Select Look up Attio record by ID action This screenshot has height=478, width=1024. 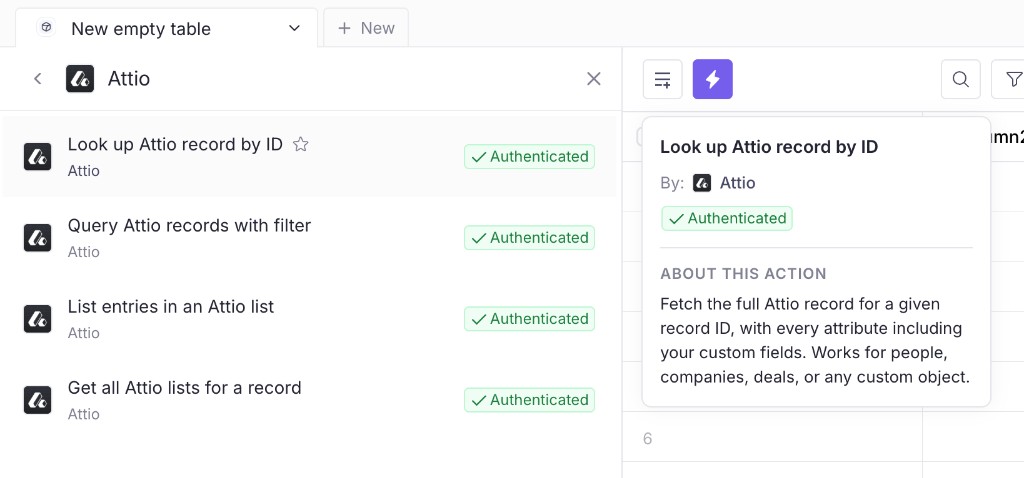pyautogui.click(x=310, y=157)
